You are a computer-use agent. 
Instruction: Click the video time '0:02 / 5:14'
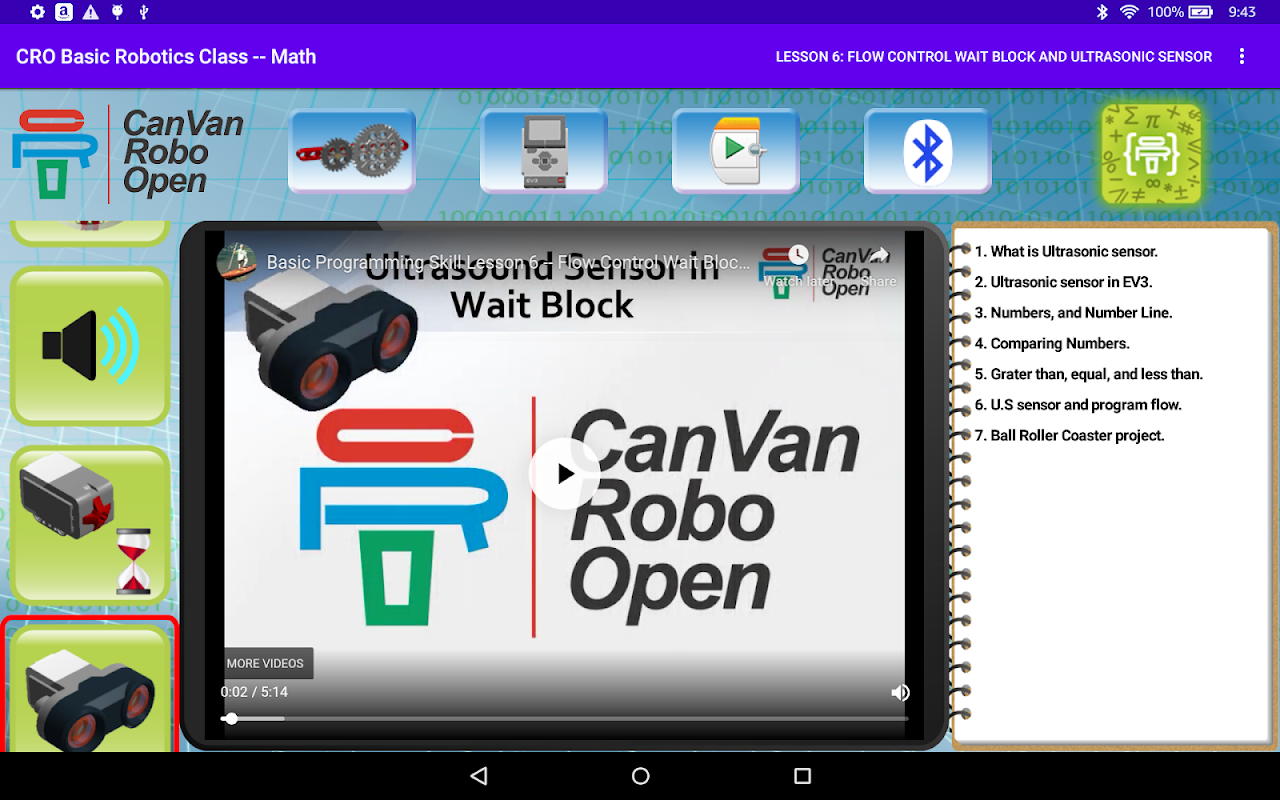254,692
